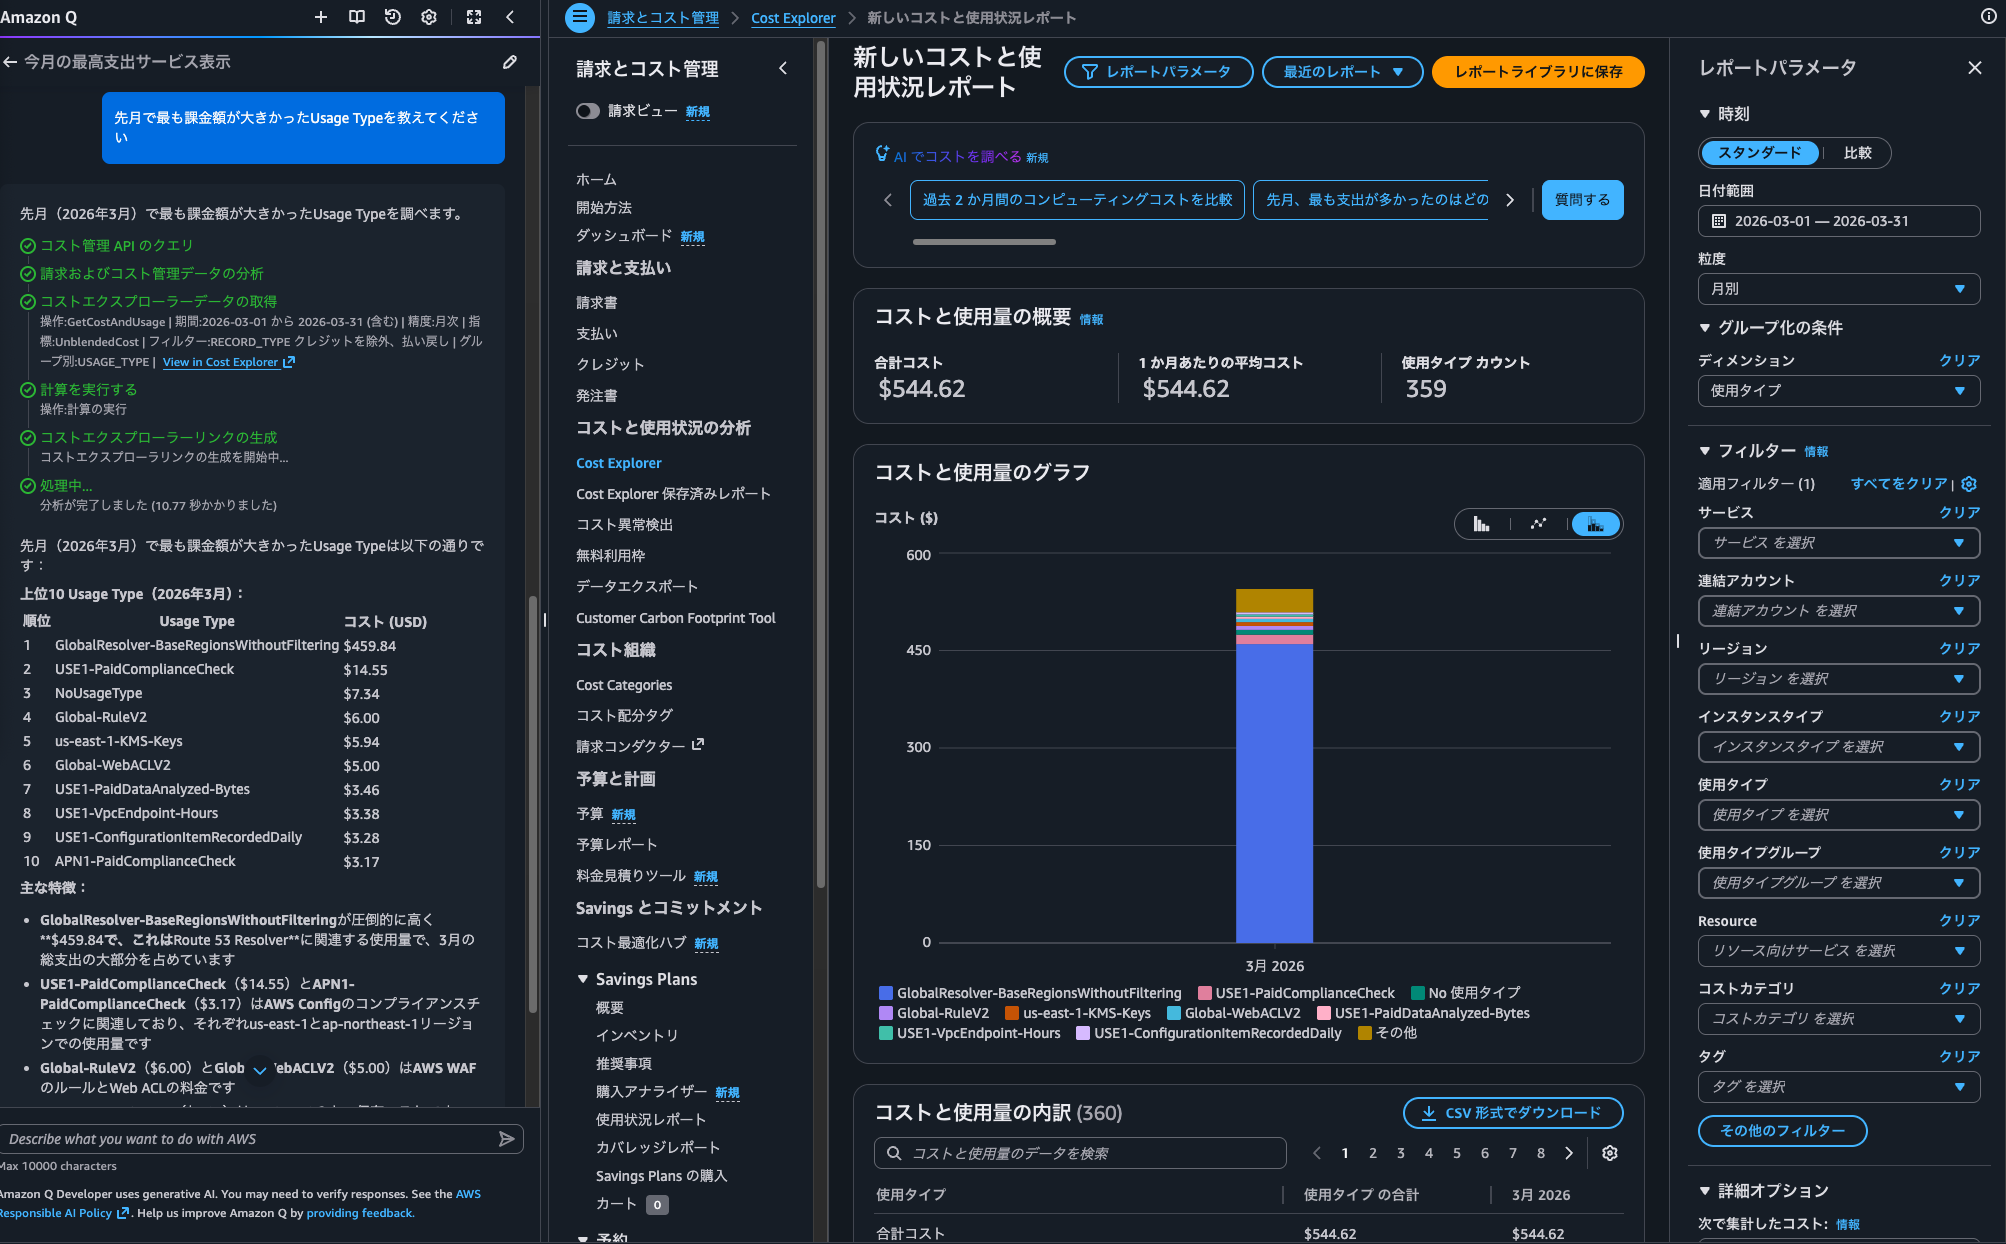Start a new Amazon Q chat

(320, 17)
